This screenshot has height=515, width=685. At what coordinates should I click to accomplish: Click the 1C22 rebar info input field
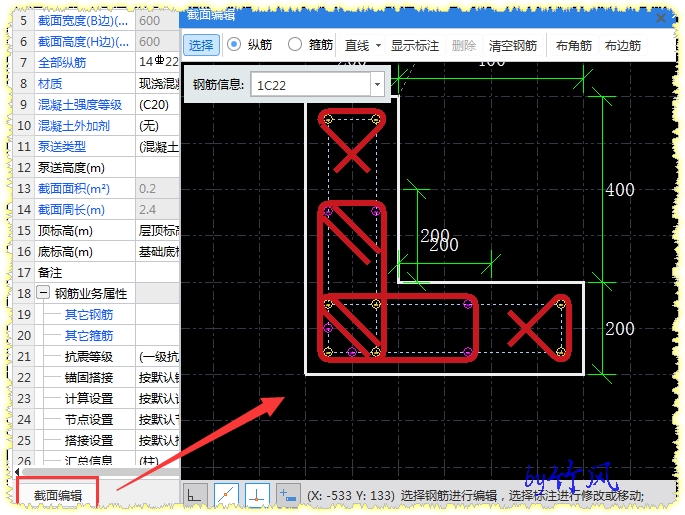[x=311, y=85]
